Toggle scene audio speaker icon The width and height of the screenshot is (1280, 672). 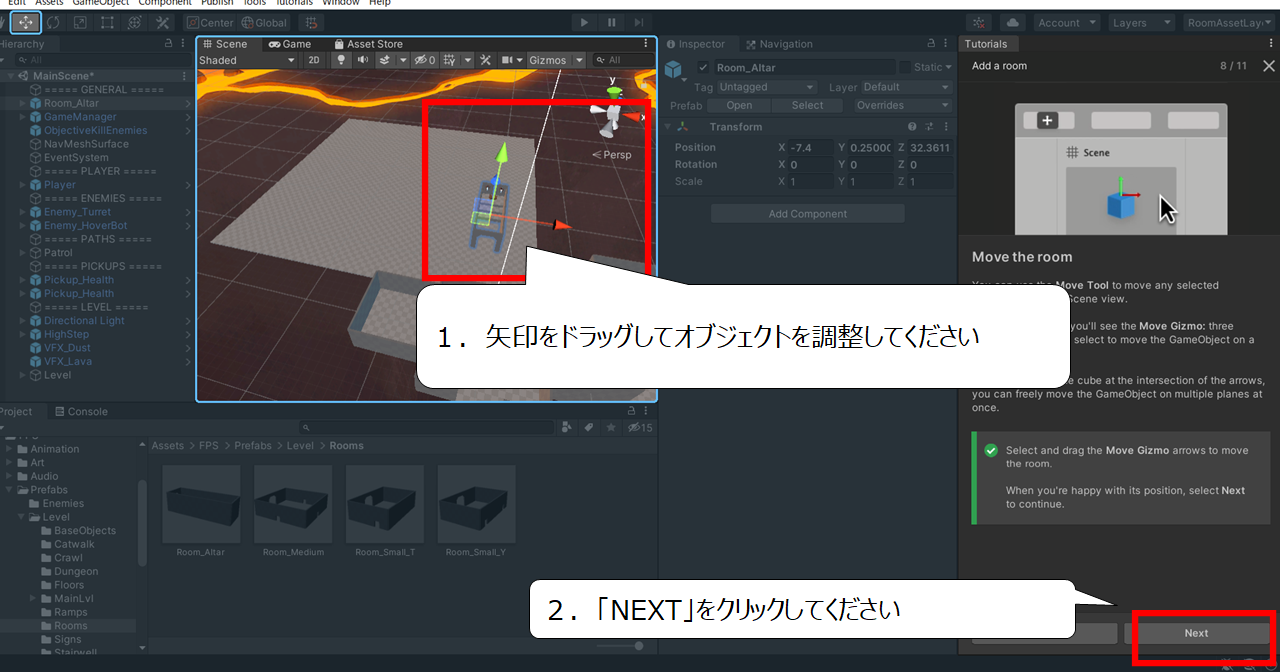(362, 60)
